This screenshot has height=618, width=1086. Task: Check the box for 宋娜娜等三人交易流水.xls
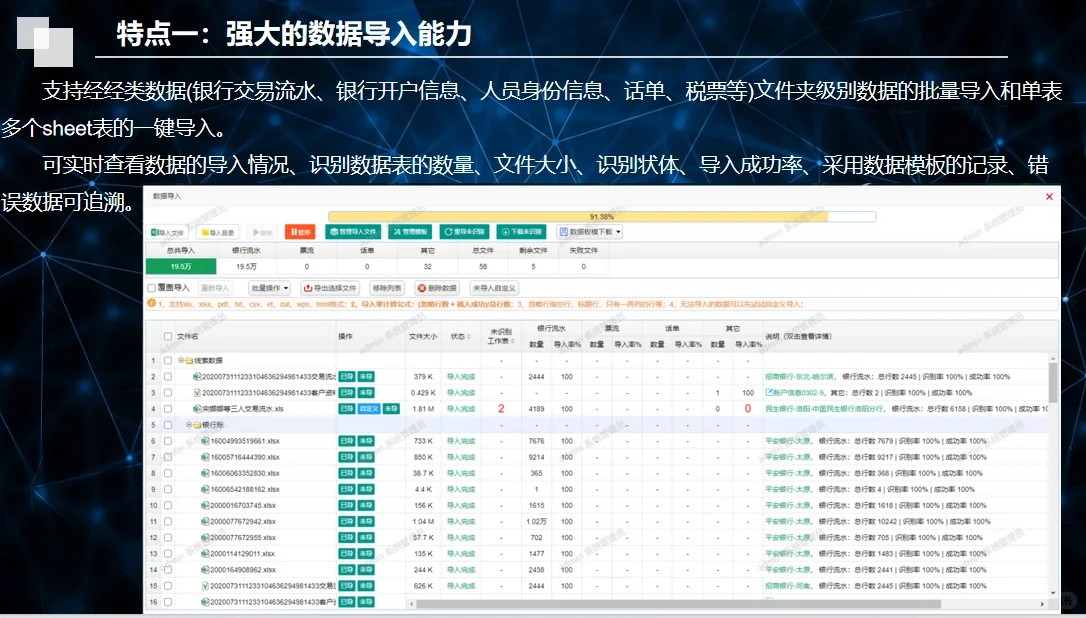(168, 409)
